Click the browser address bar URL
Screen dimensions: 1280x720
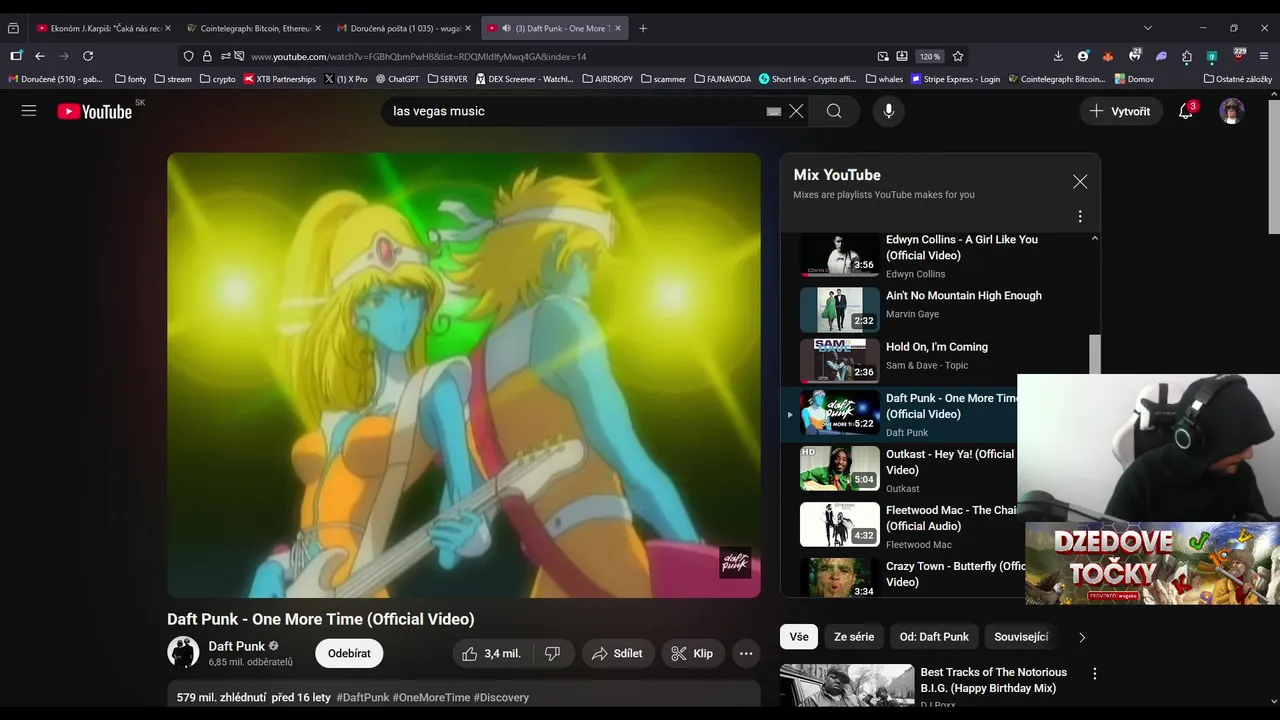coord(418,57)
